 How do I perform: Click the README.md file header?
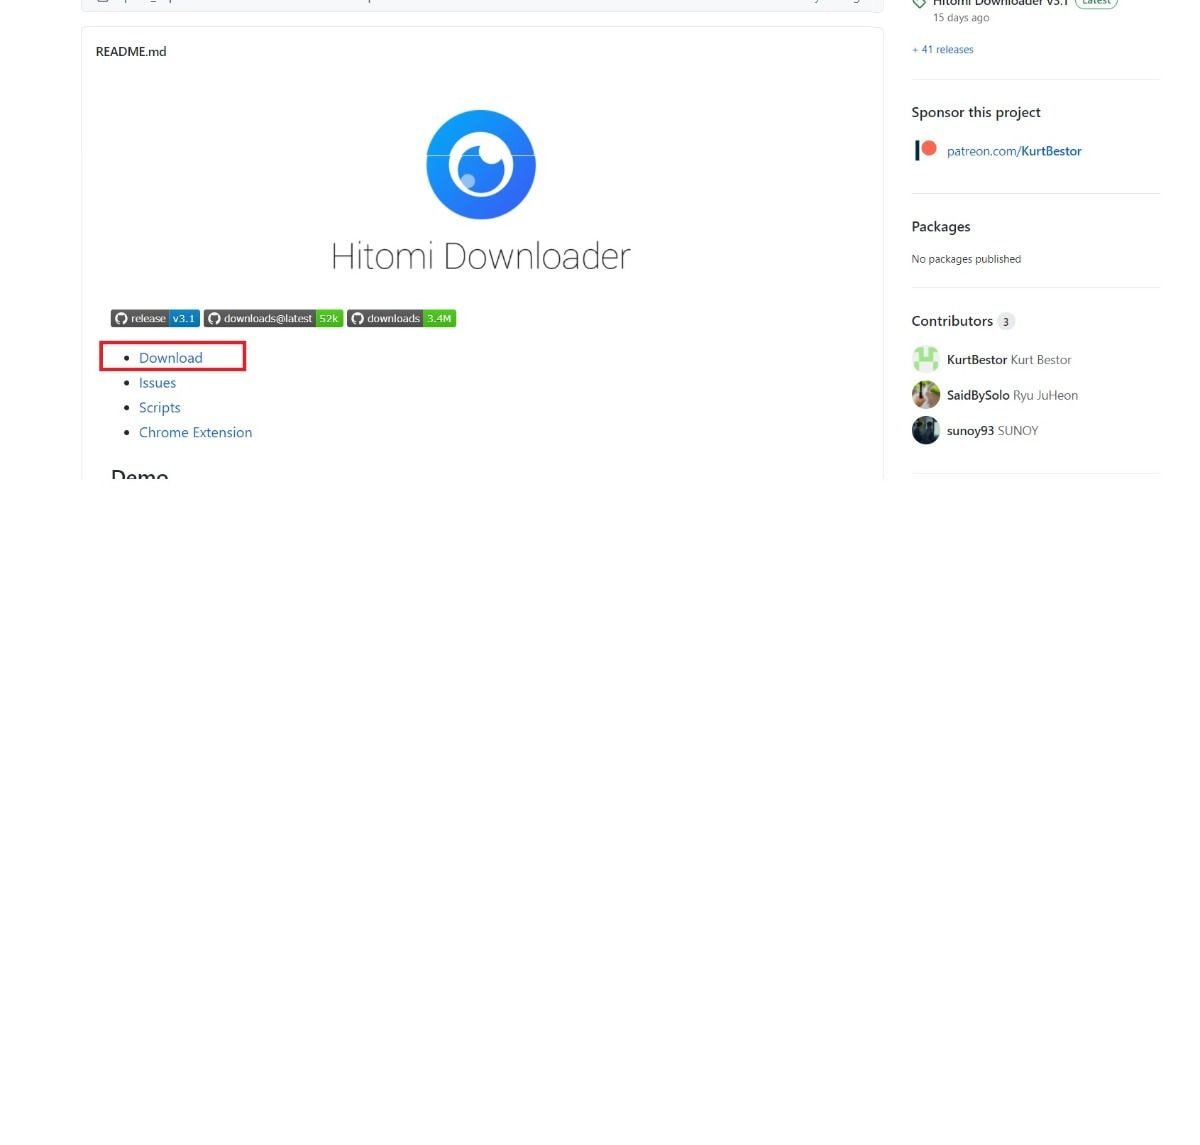(x=131, y=52)
